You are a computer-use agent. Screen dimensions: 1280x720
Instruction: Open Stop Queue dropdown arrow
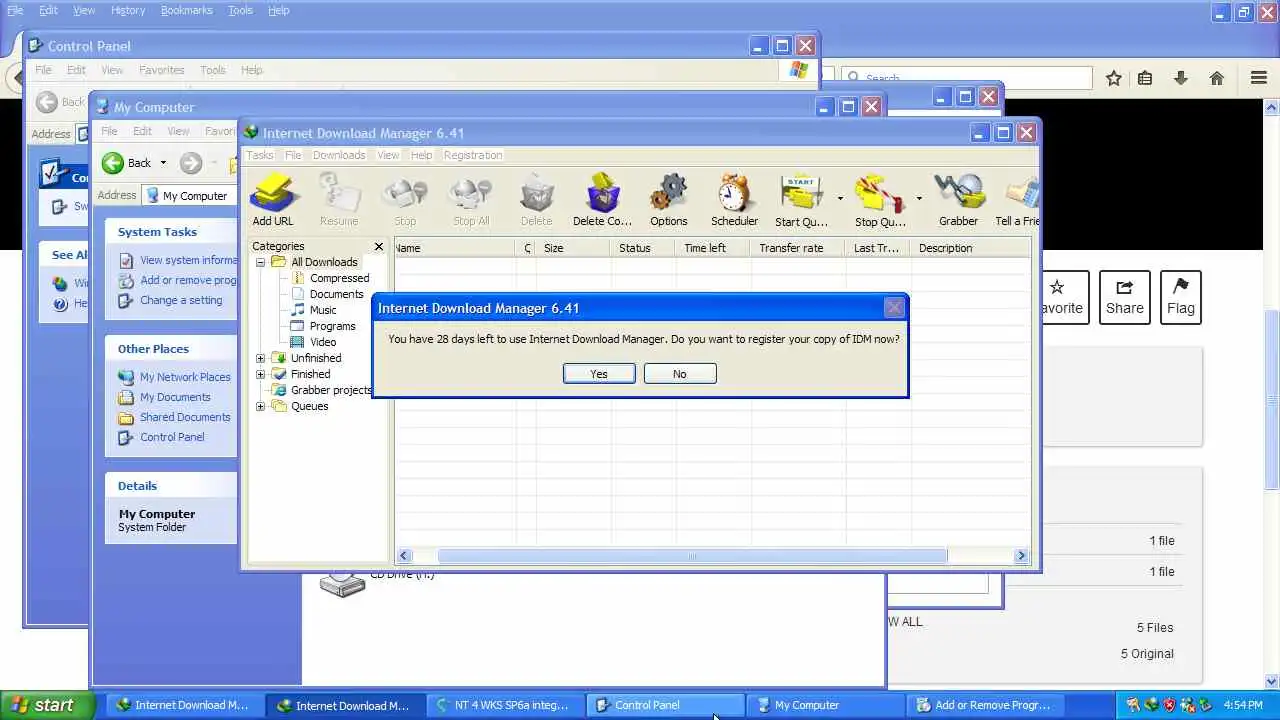click(919, 199)
